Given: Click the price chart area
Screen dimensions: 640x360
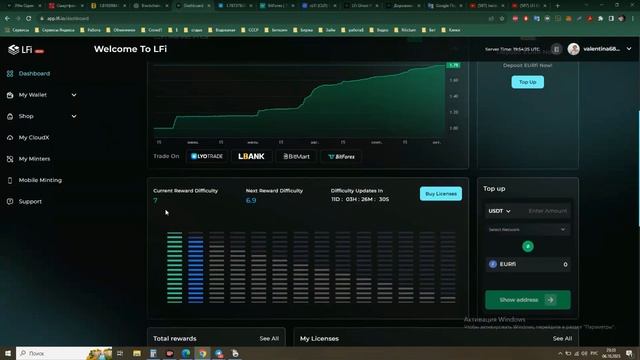Looking at the screenshot, I should pos(300,102).
